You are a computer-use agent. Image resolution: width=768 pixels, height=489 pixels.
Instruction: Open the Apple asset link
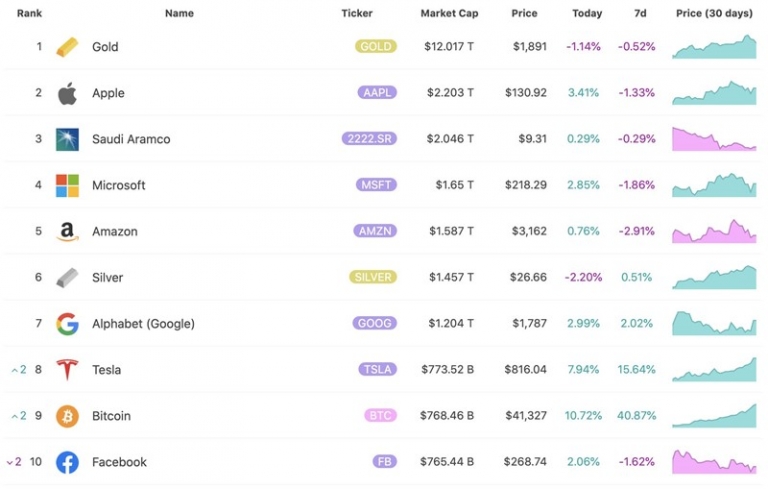(x=108, y=93)
